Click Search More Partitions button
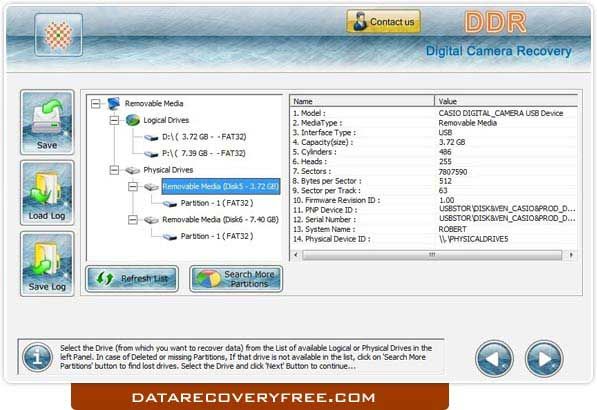This screenshot has width=597, height=410. tap(236, 279)
